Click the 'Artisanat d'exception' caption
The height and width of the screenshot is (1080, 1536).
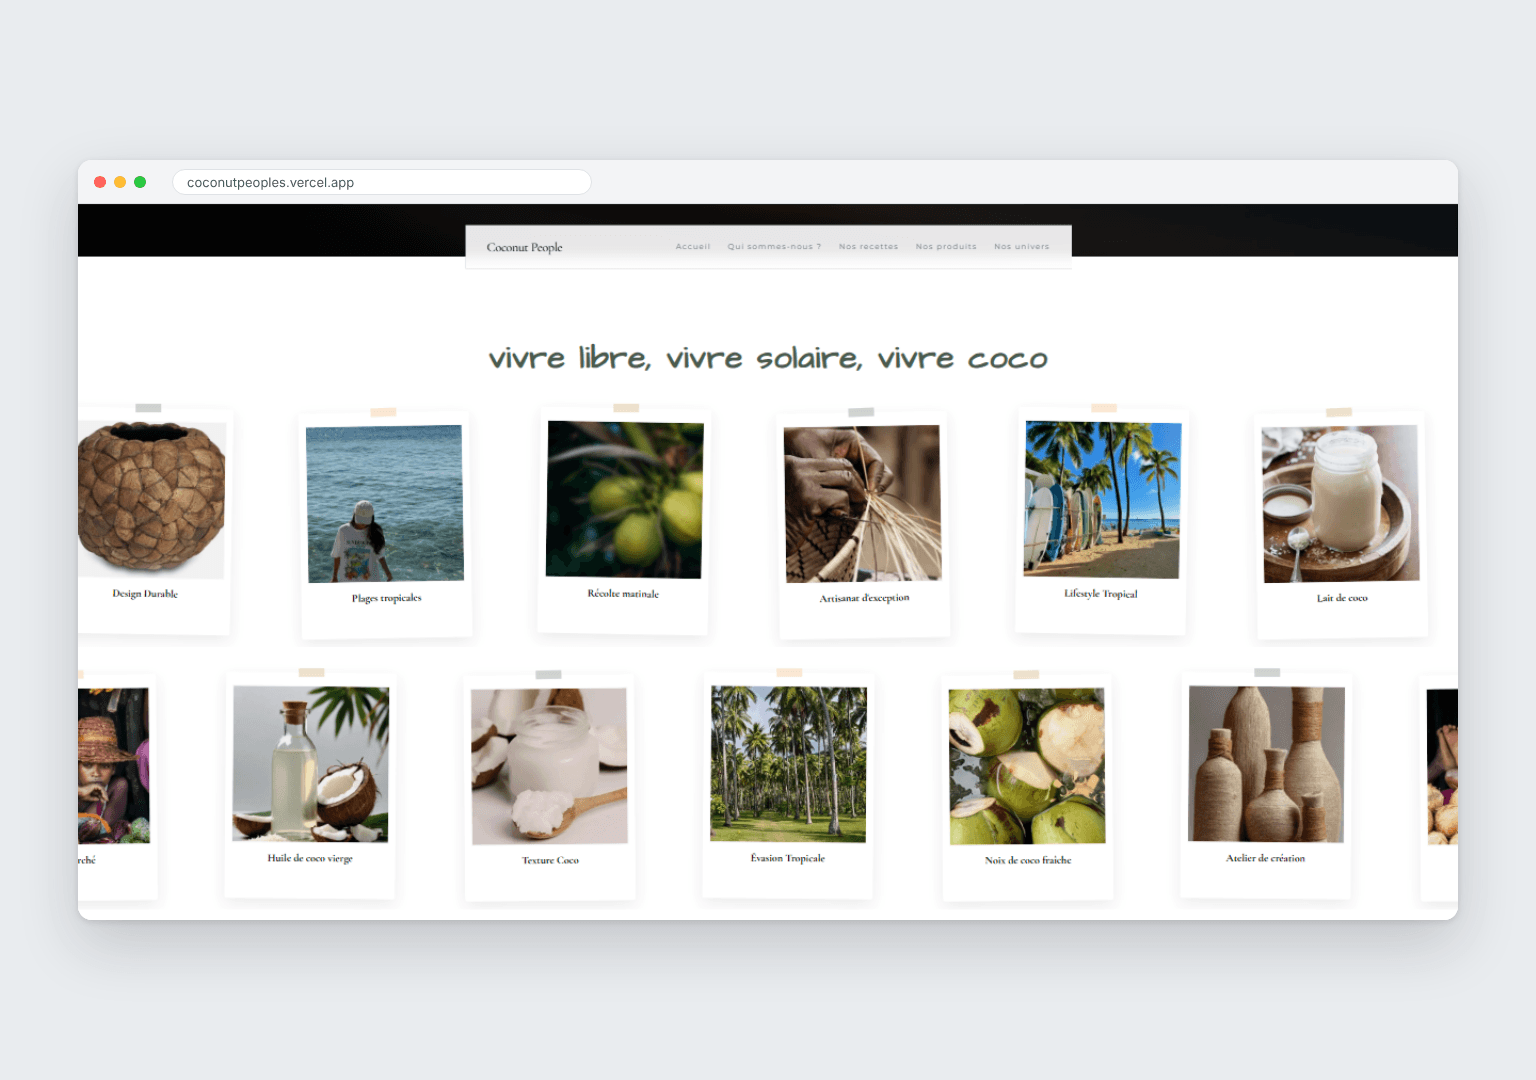tap(865, 598)
